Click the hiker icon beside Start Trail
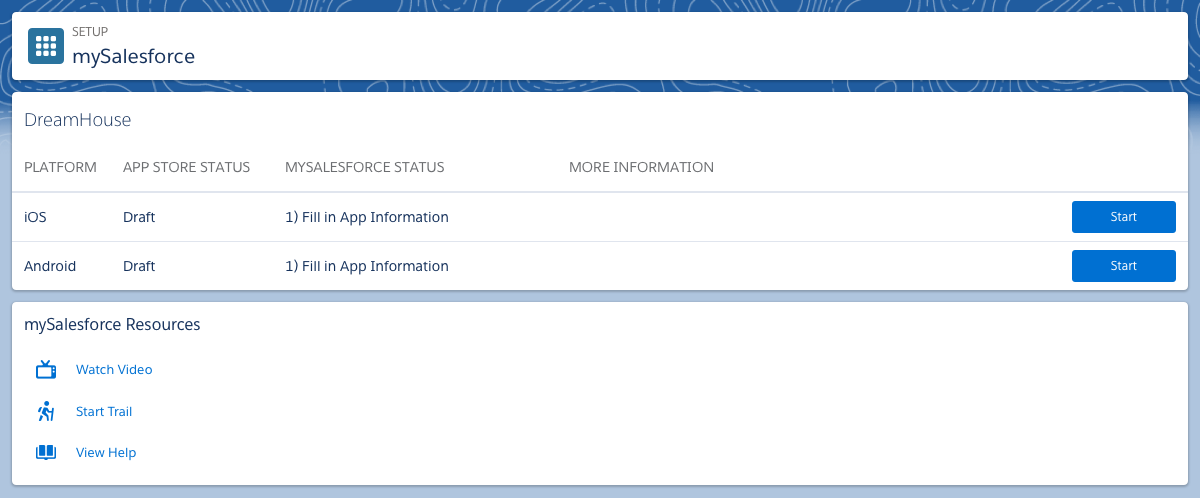The width and height of the screenshot is (1200, 498). coord(46,411)
